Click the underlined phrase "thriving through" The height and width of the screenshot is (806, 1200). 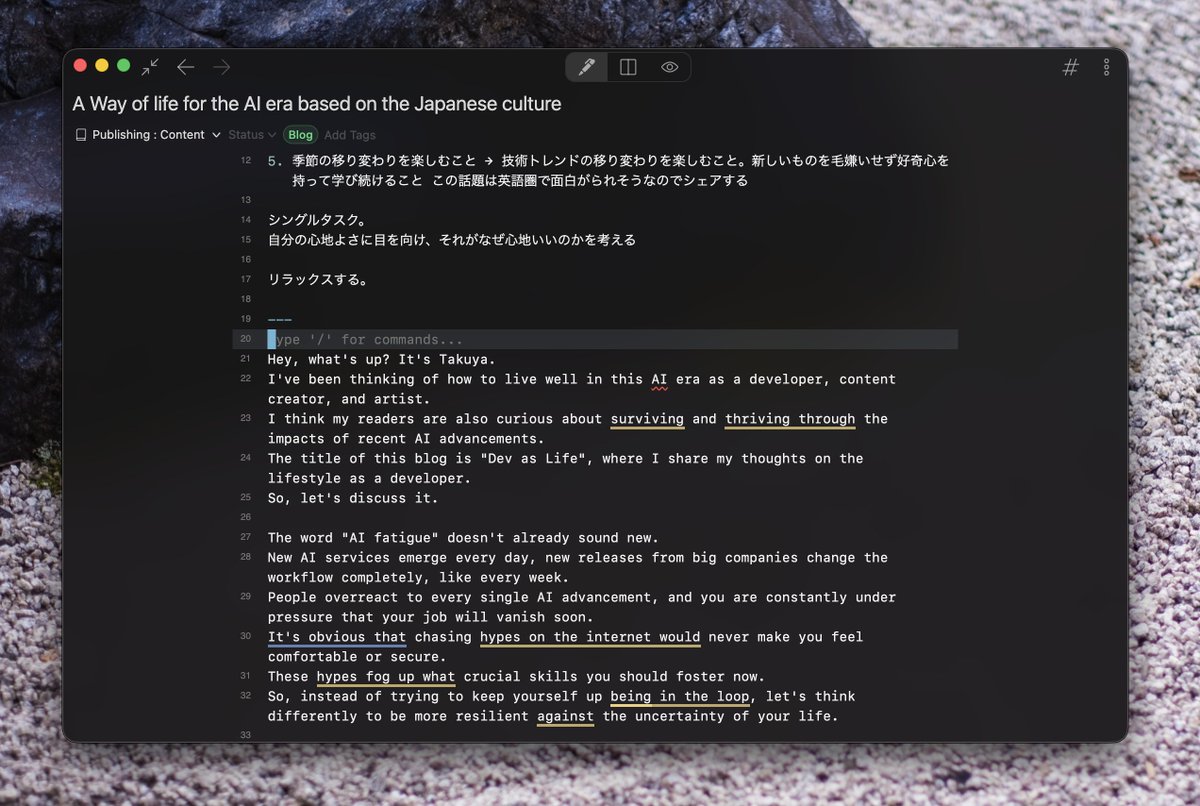(790, 419)
